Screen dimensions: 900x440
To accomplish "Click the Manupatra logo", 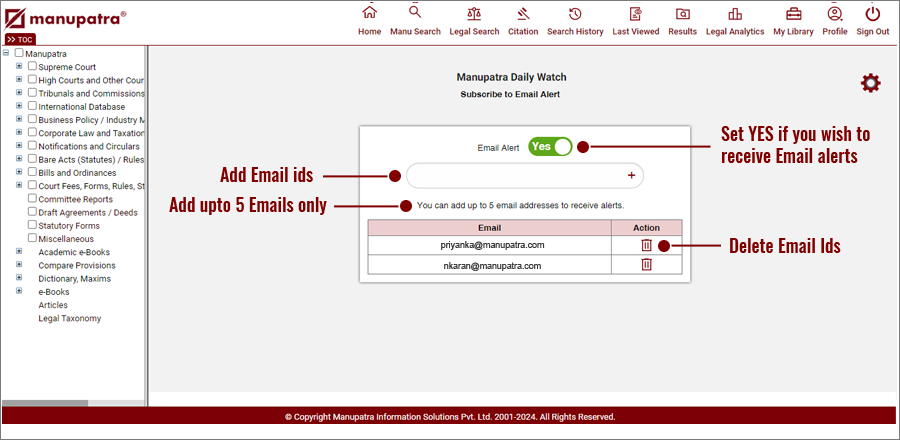I will [x=65, y=19].
